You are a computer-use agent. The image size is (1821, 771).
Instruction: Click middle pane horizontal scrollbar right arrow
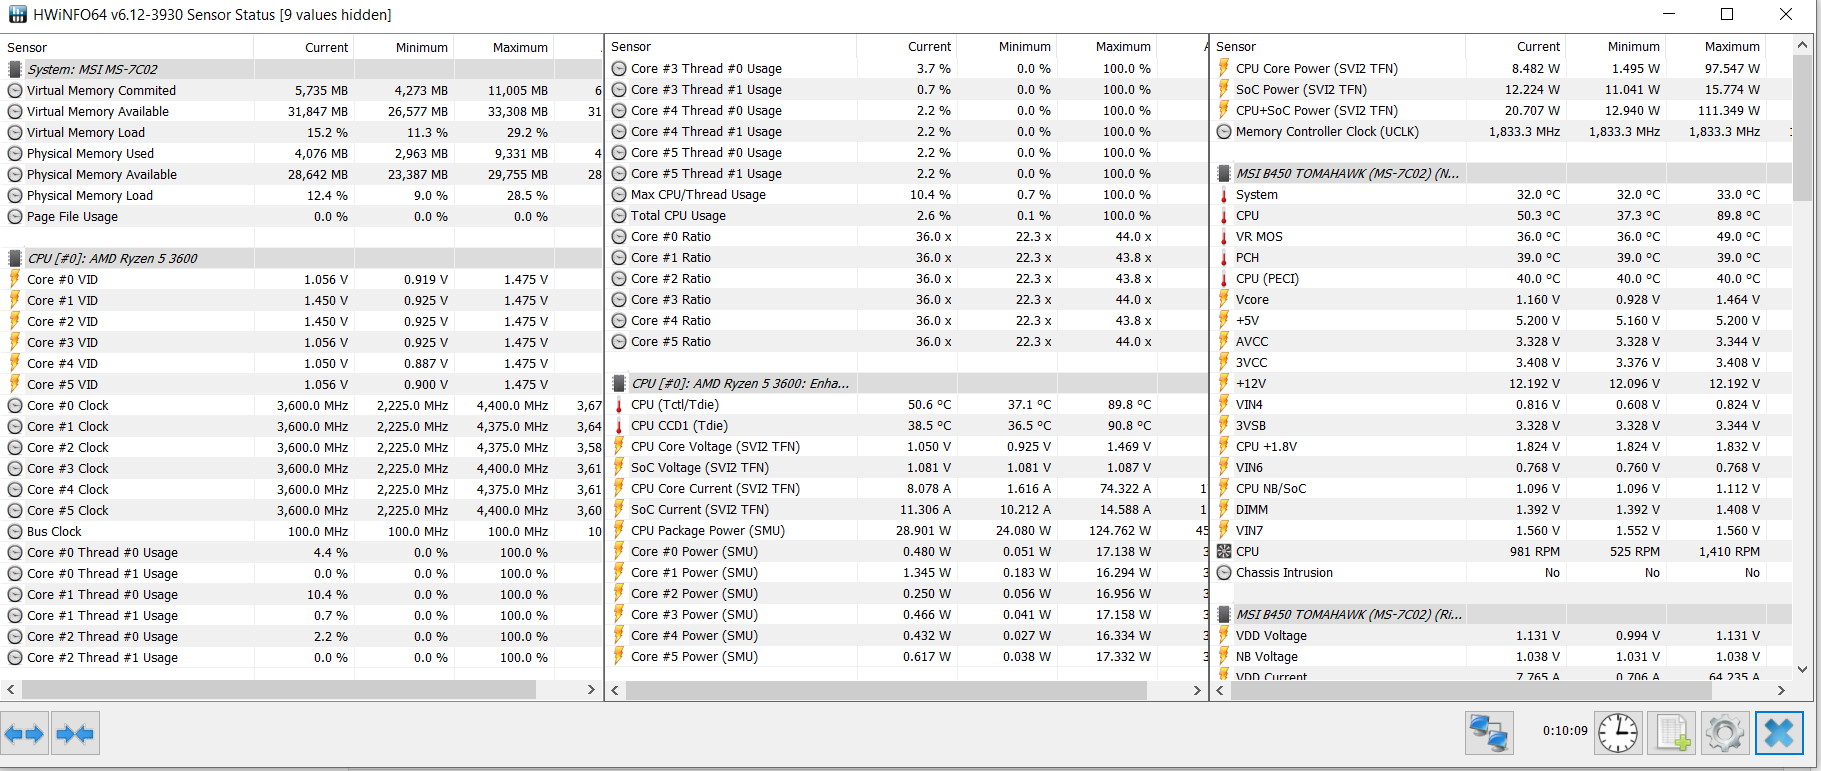click(x=1197, y=690)
